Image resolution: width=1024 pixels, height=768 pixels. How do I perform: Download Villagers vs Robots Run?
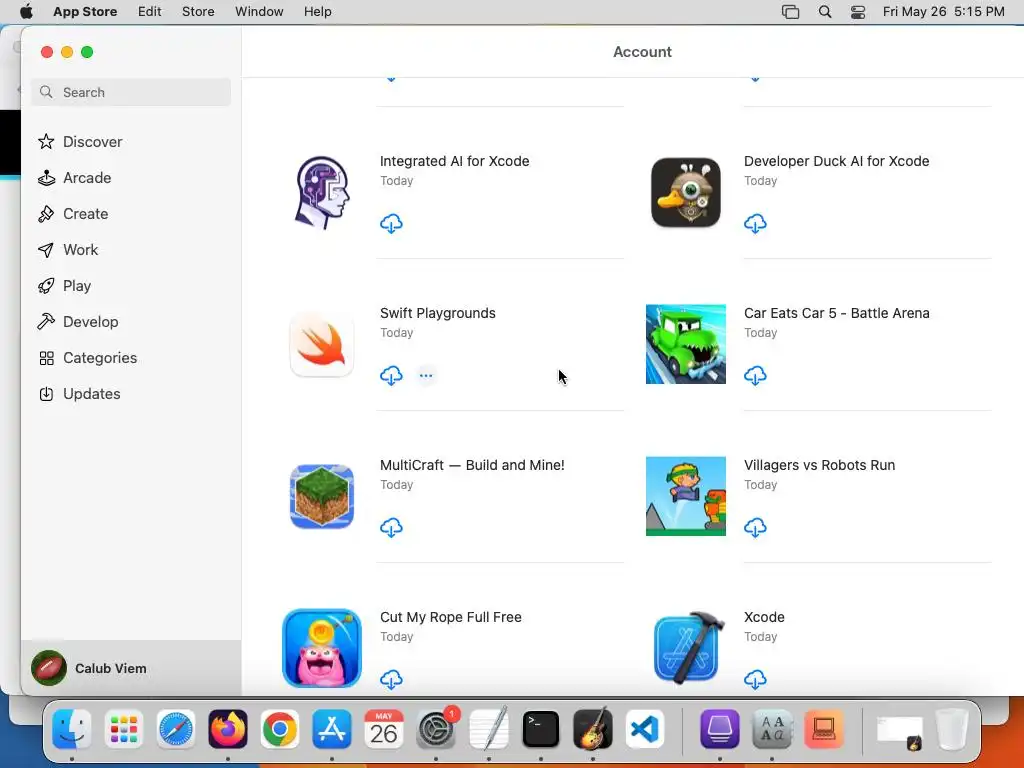(x=755, y=528)
